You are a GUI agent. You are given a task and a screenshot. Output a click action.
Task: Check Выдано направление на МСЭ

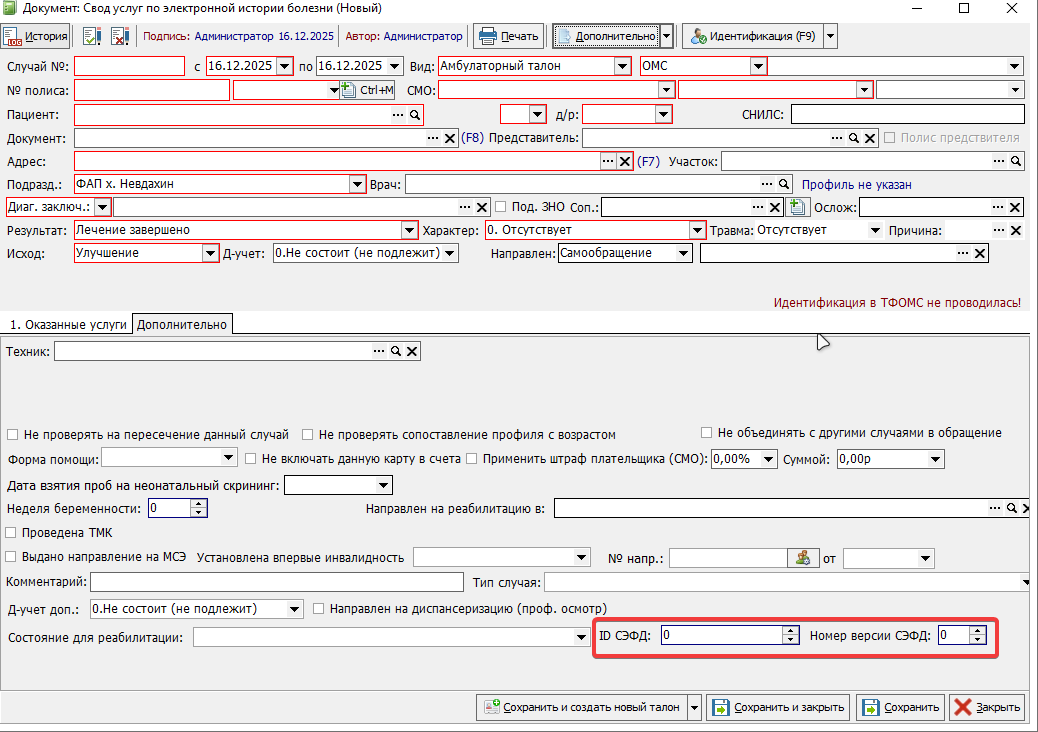(12, 557)
